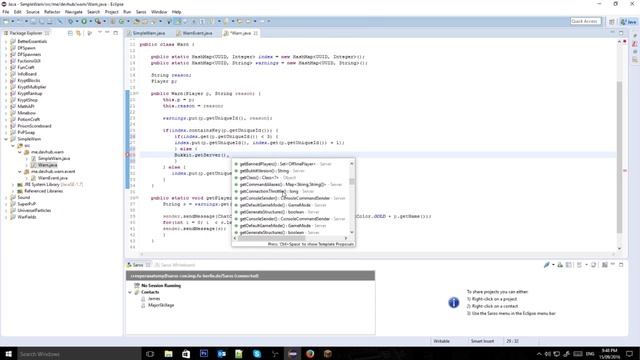Maximize the Saros view panel
This screenshot has width=640, height=360.
[621, 265]
